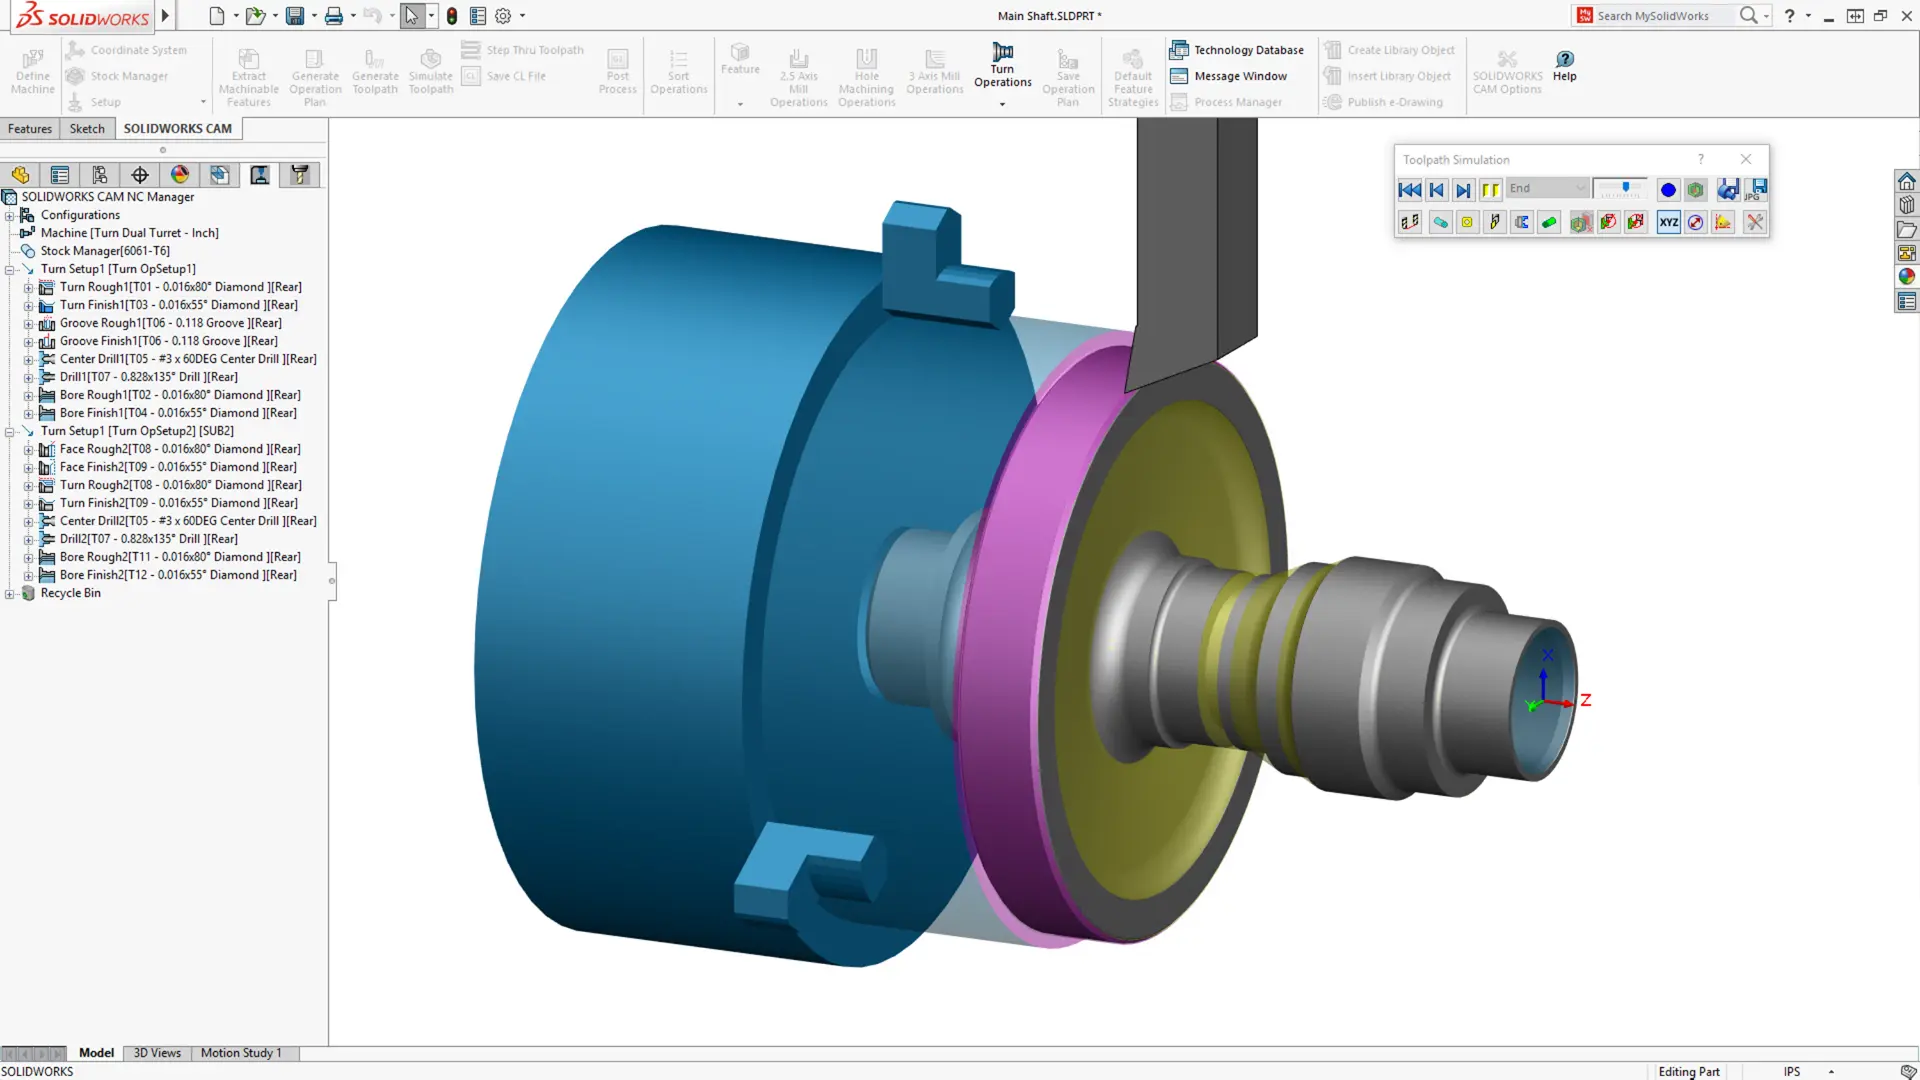Switch to the Features tab

point(30,129)
